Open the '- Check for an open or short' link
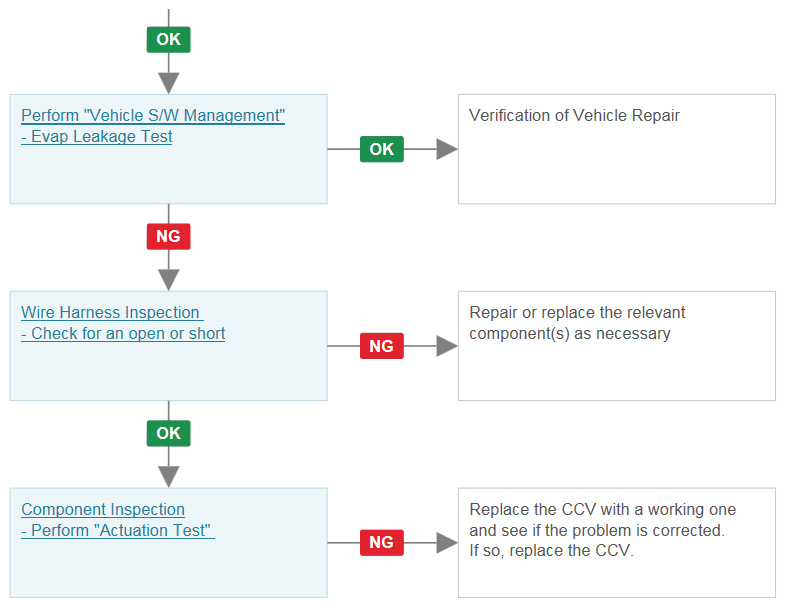786x608 pixels. point(123,333)
